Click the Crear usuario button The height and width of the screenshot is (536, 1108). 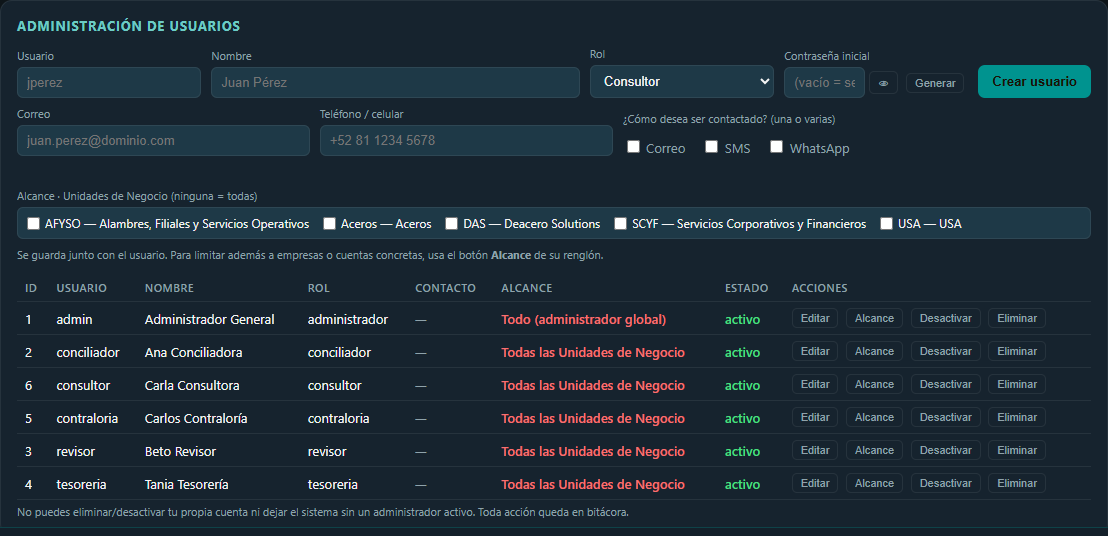click(x=1035, y=81)
